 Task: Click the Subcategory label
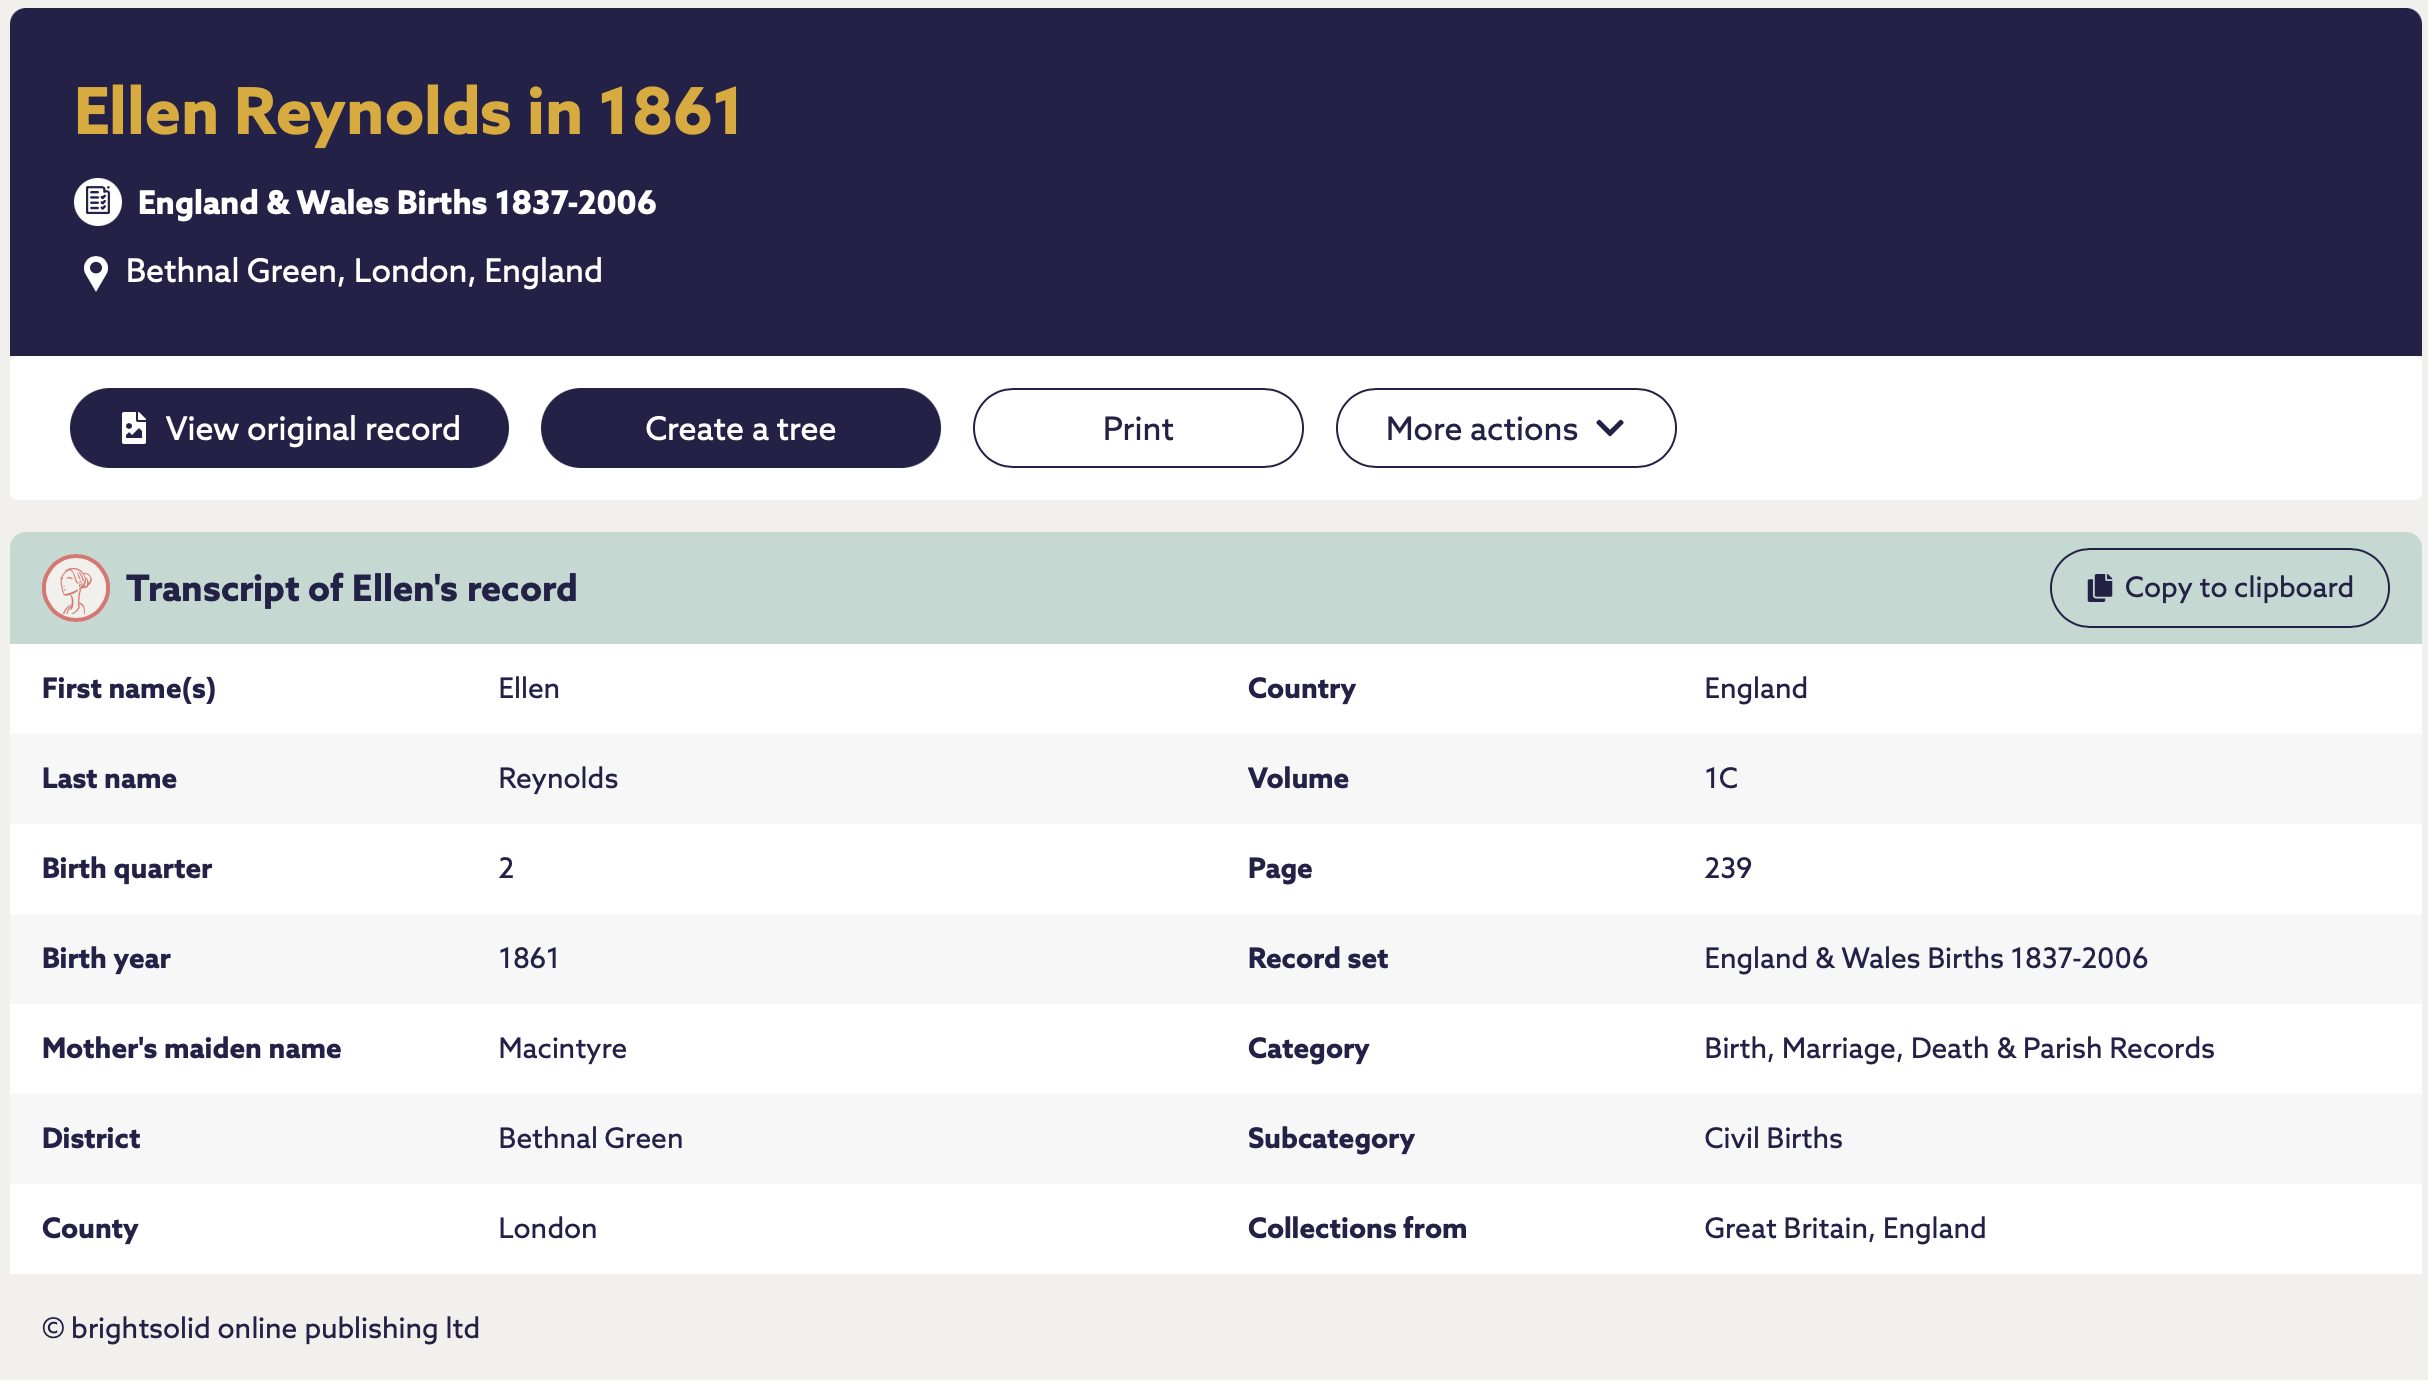tap(1330, 1139)
